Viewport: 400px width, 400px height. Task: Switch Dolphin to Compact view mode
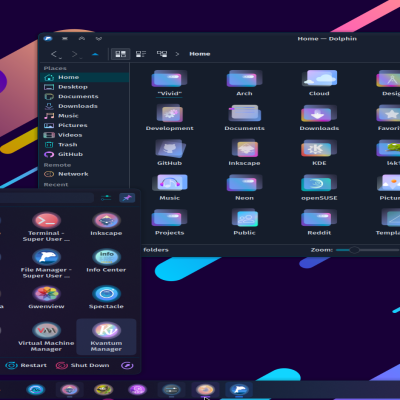141,54
